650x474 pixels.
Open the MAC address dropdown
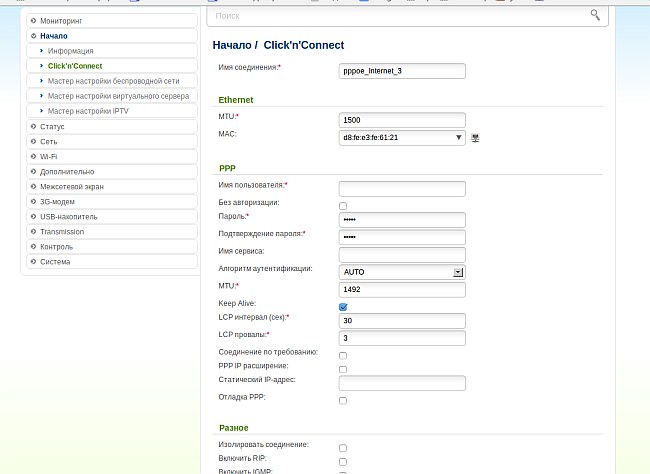tap(459, 138)
